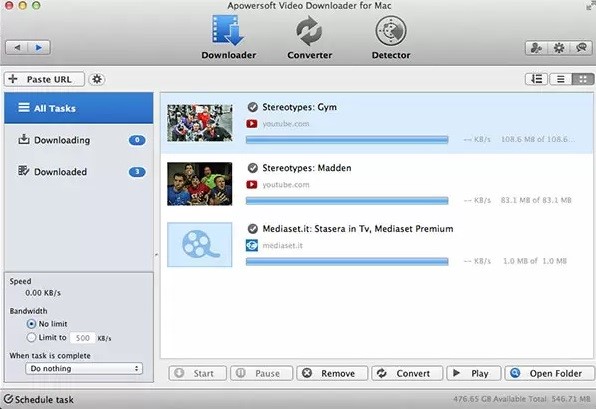
Task: Click the Stereotypes: Madden title text
Action: 307,168
